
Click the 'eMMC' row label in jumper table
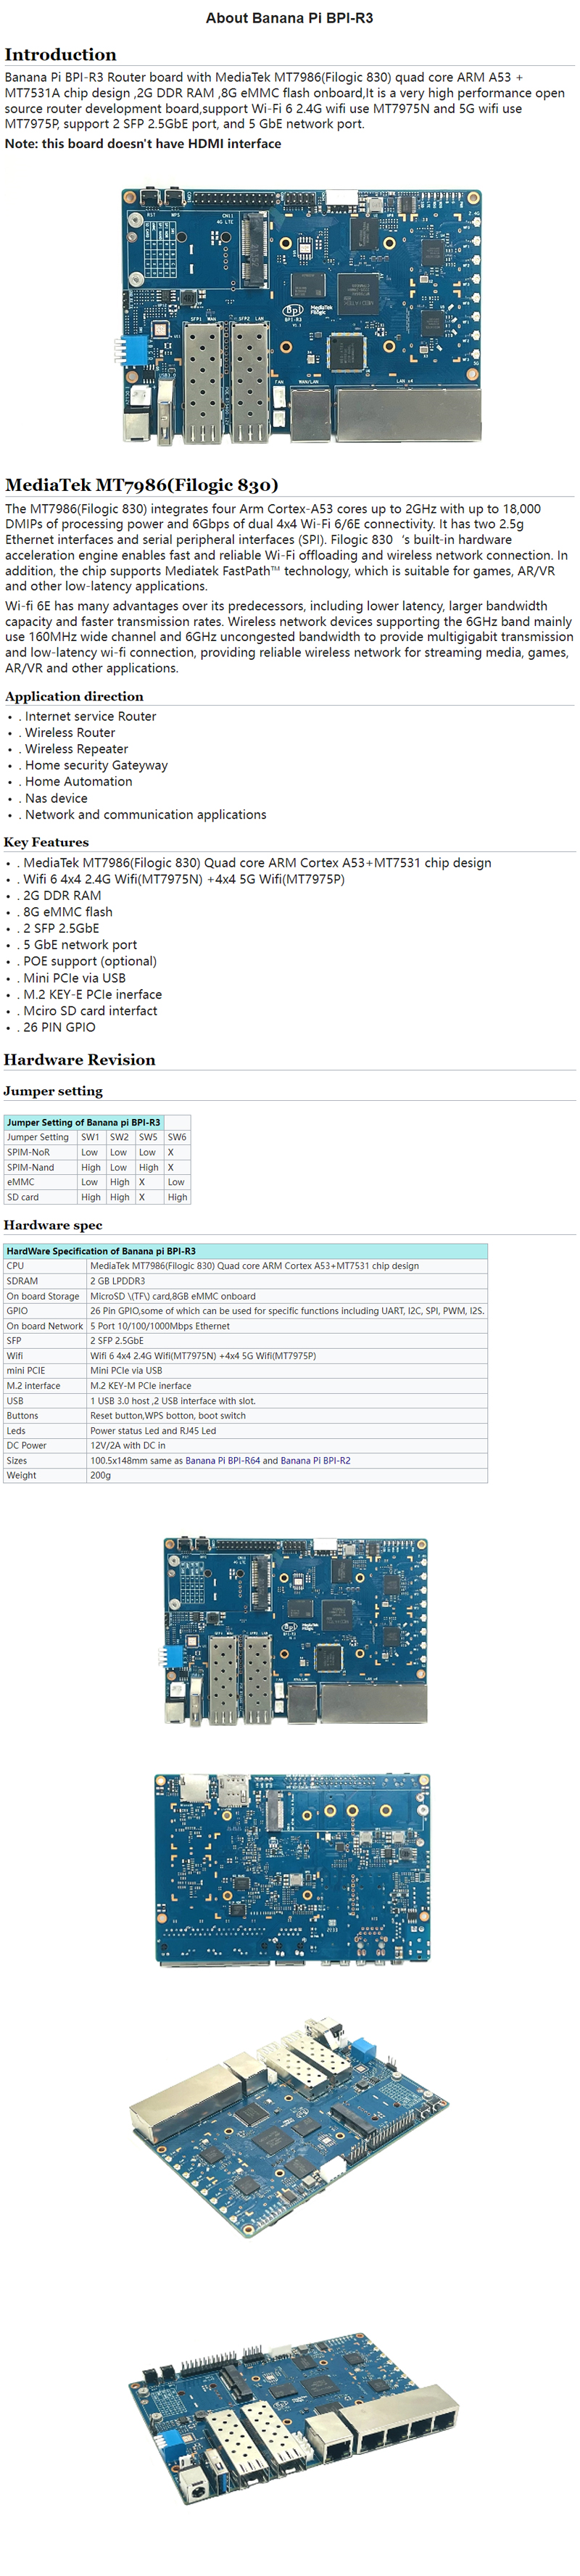click(x=41, y=1182)
